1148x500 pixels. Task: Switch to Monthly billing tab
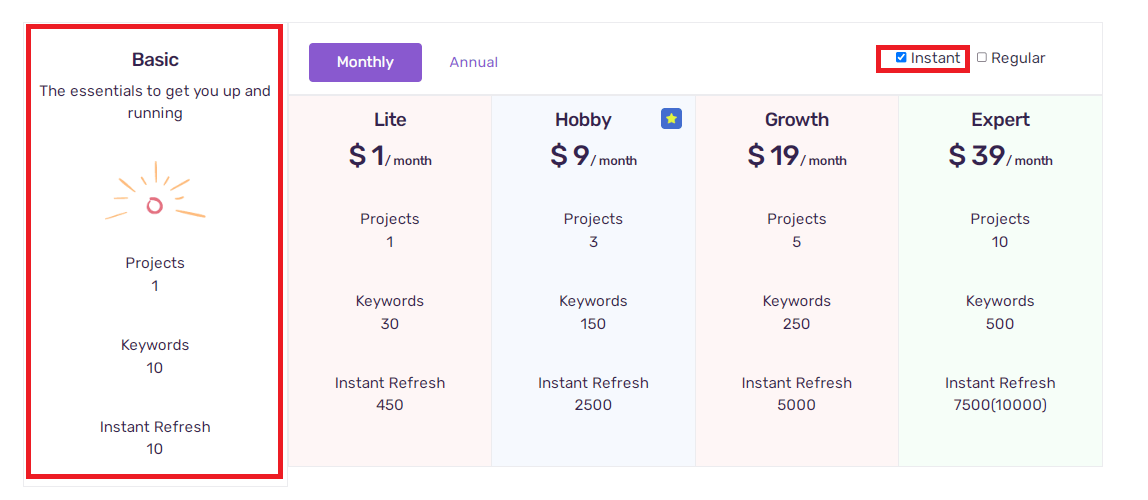[x=365, y=62]
